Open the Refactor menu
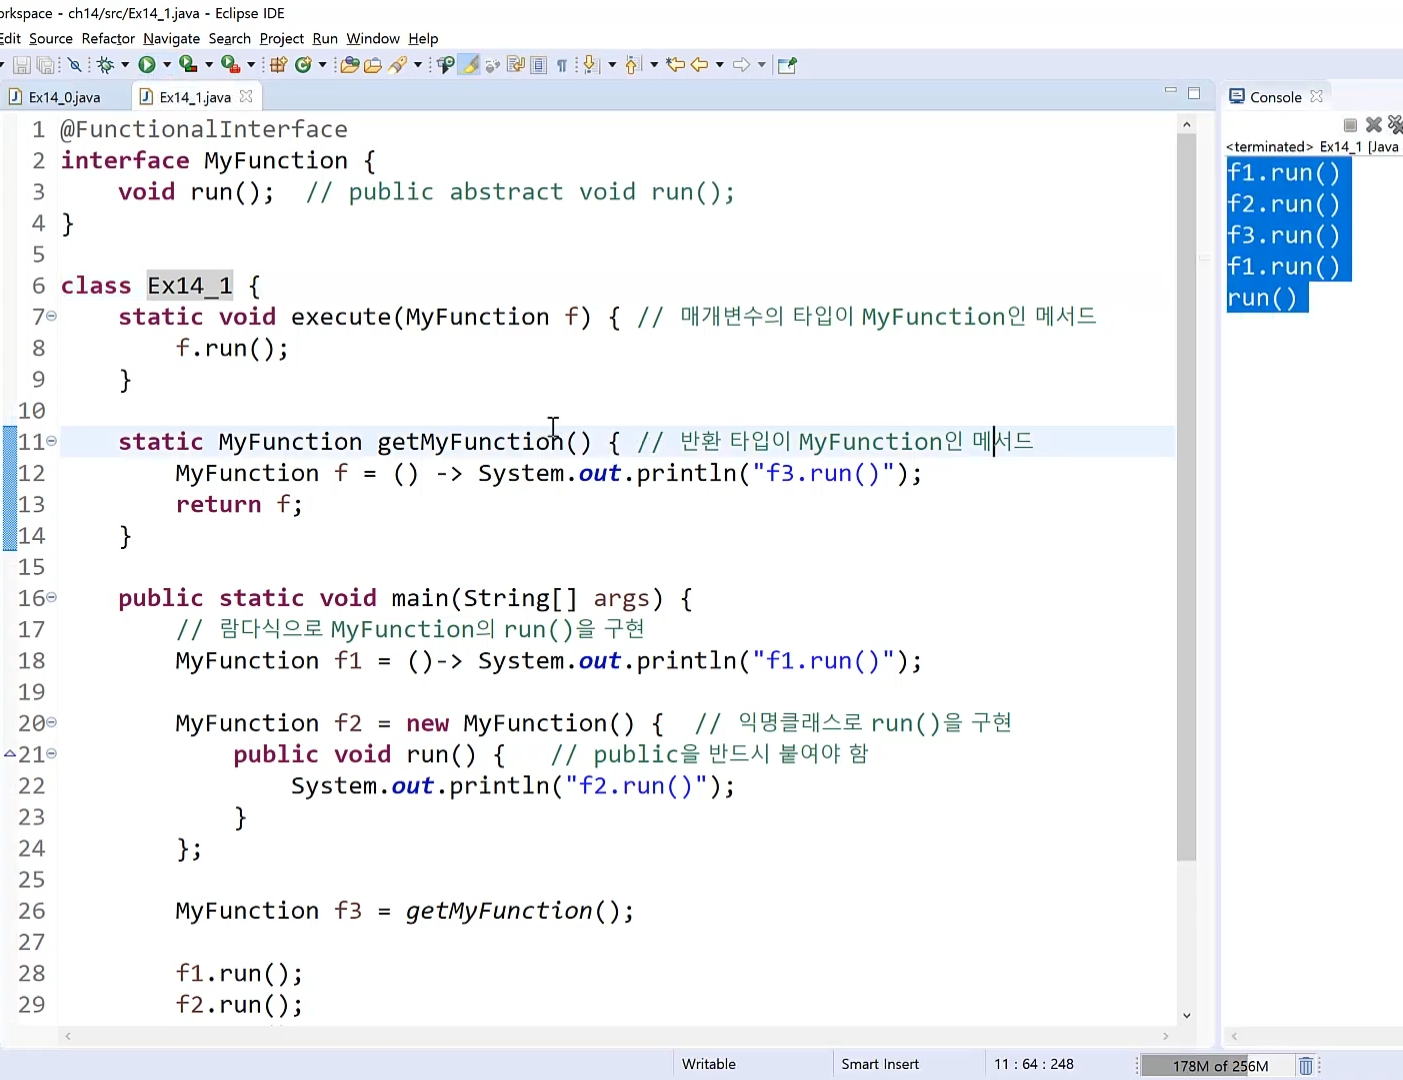The image size is (1403, 1080). pos(108,38)
